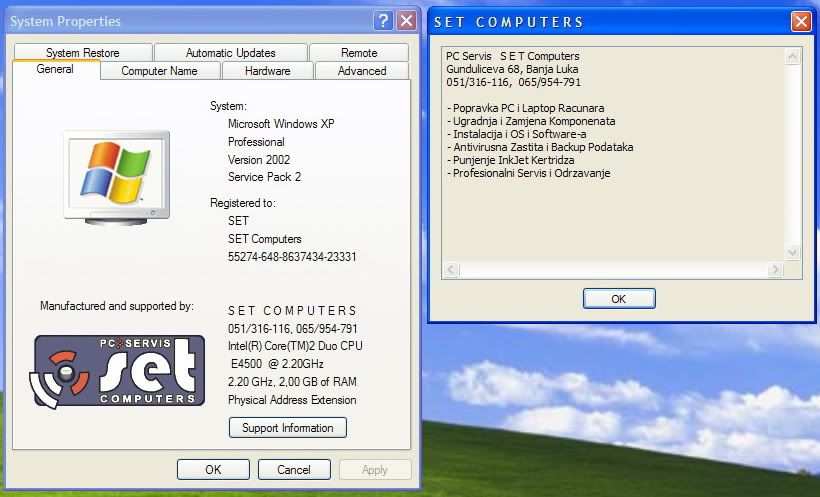The image size is (820, 497).
Task: Click the product ID 55274-648-8637434-23331
Action: click(x=292, y=257)
